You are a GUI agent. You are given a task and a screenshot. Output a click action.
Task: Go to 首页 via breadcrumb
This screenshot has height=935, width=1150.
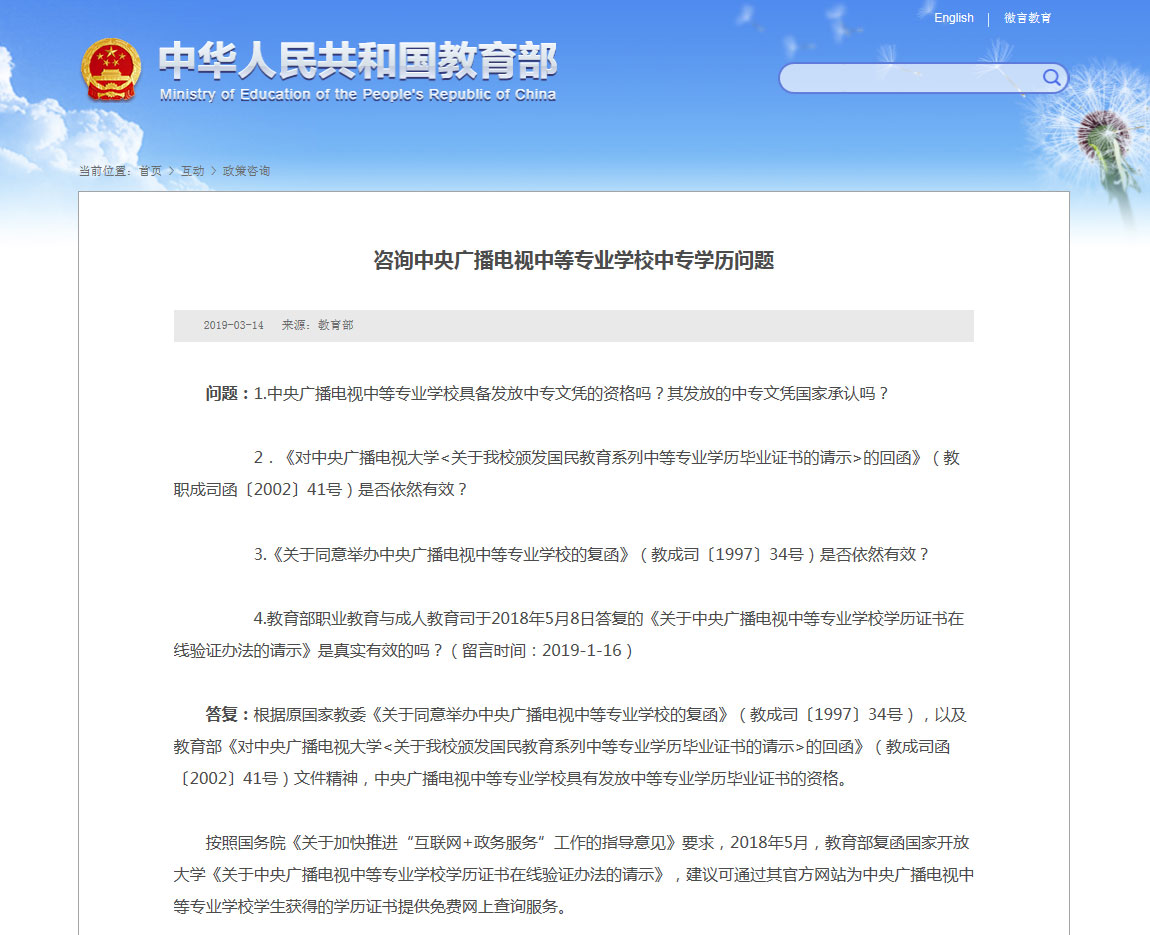click(x=151, y=171)
